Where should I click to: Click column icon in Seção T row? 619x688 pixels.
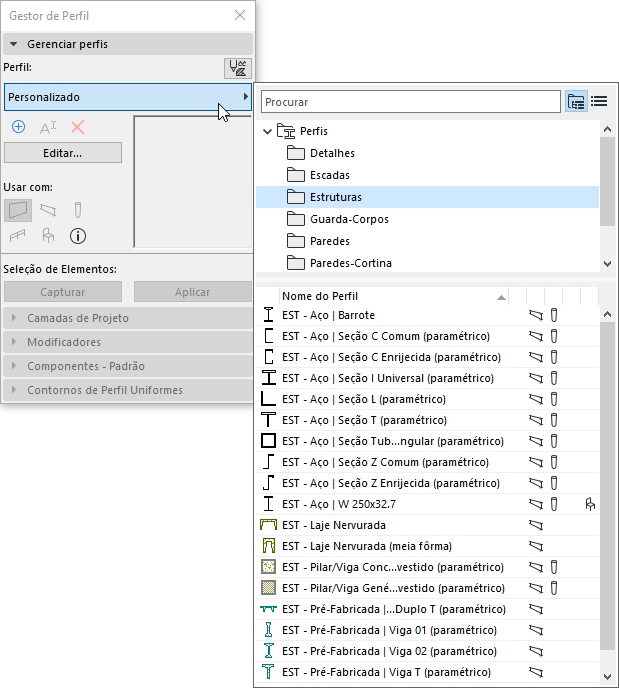(554, 420)
